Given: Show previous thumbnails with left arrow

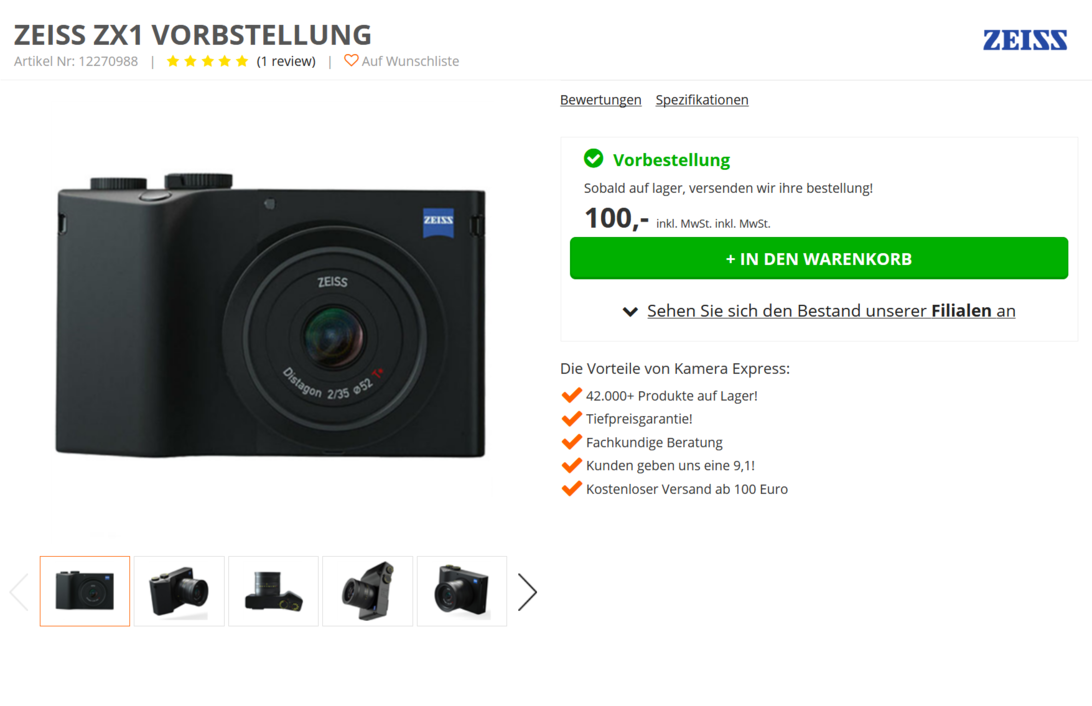Looking at the screenshot, I should click(19, 592).
